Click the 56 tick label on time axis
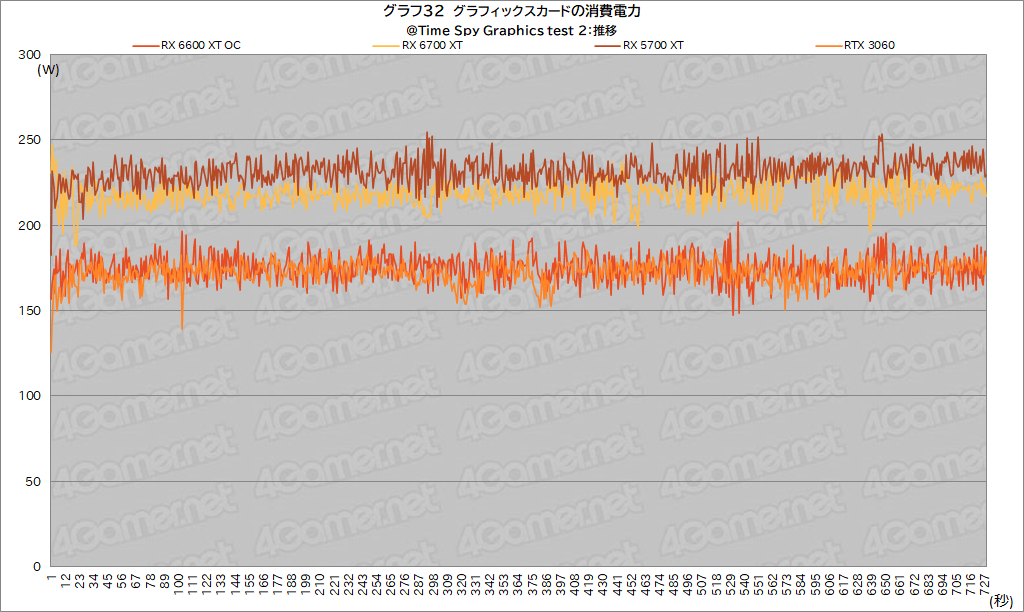This screenshot has width=1024, height=612. (121, 581)
